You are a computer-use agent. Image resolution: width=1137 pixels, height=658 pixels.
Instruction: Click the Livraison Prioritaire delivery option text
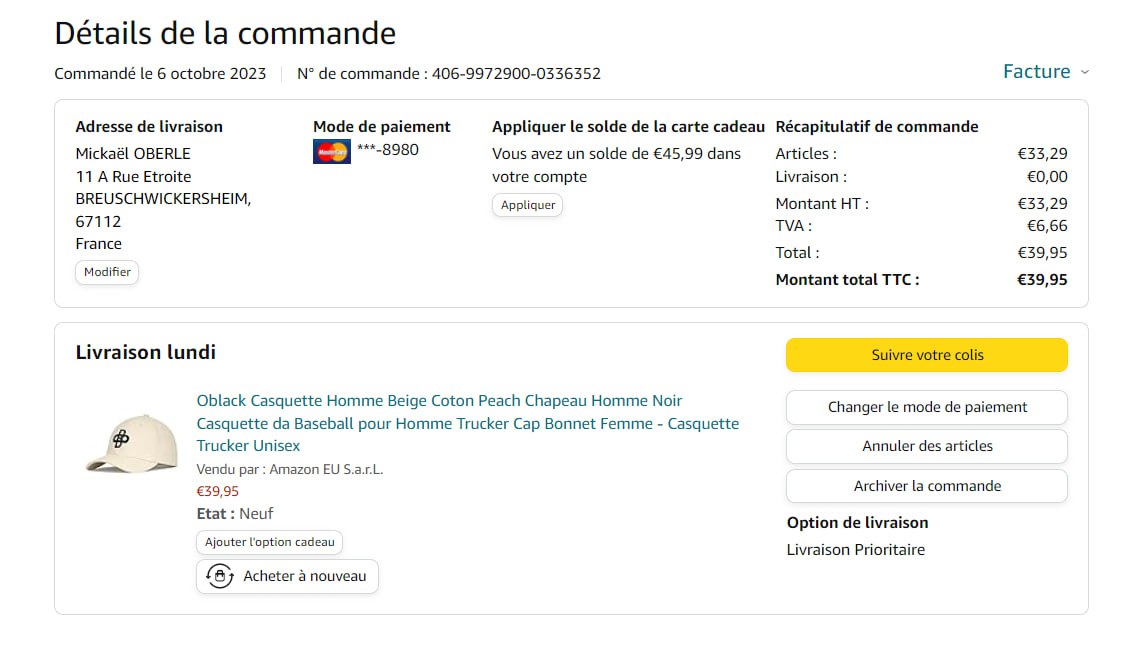click(856, 550)
